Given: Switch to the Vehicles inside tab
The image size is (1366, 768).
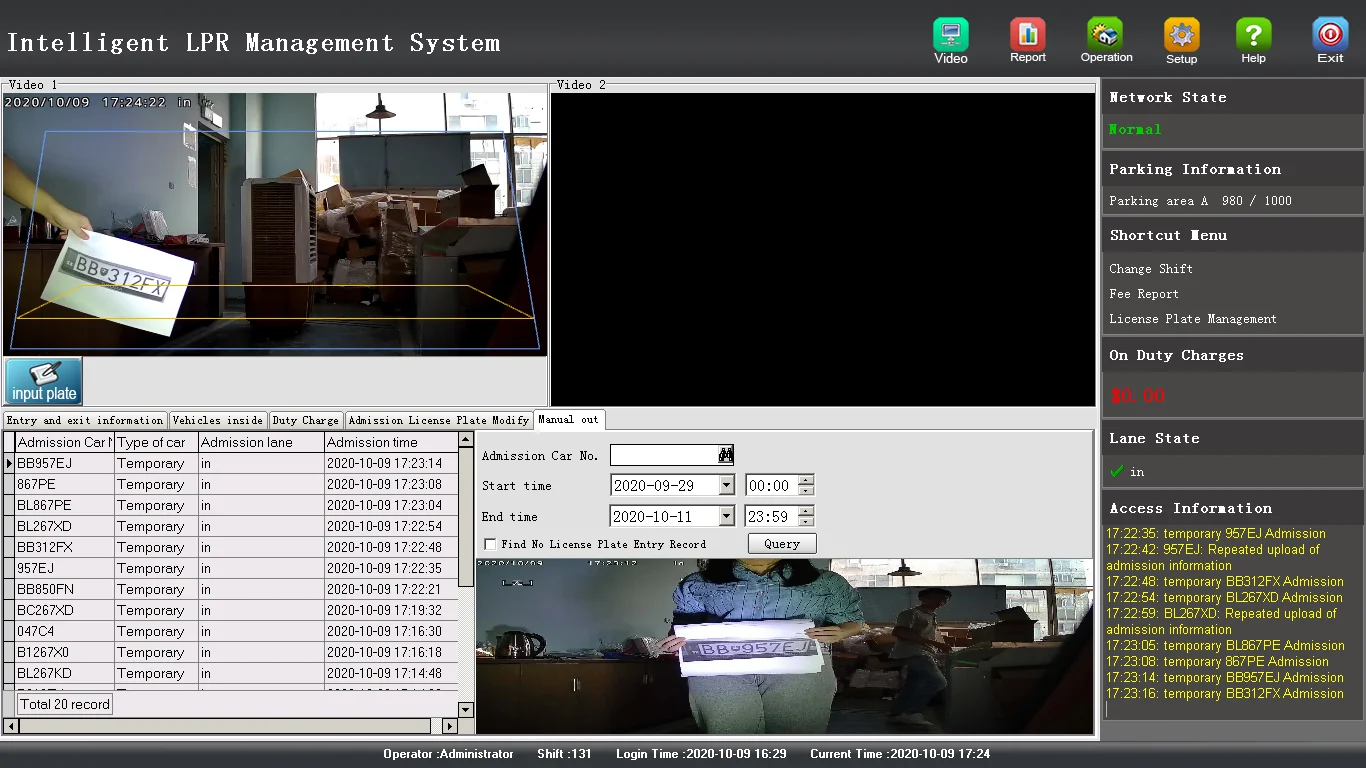Looking at the screenshot, I should pyautogui.click(x=217, y=420).
